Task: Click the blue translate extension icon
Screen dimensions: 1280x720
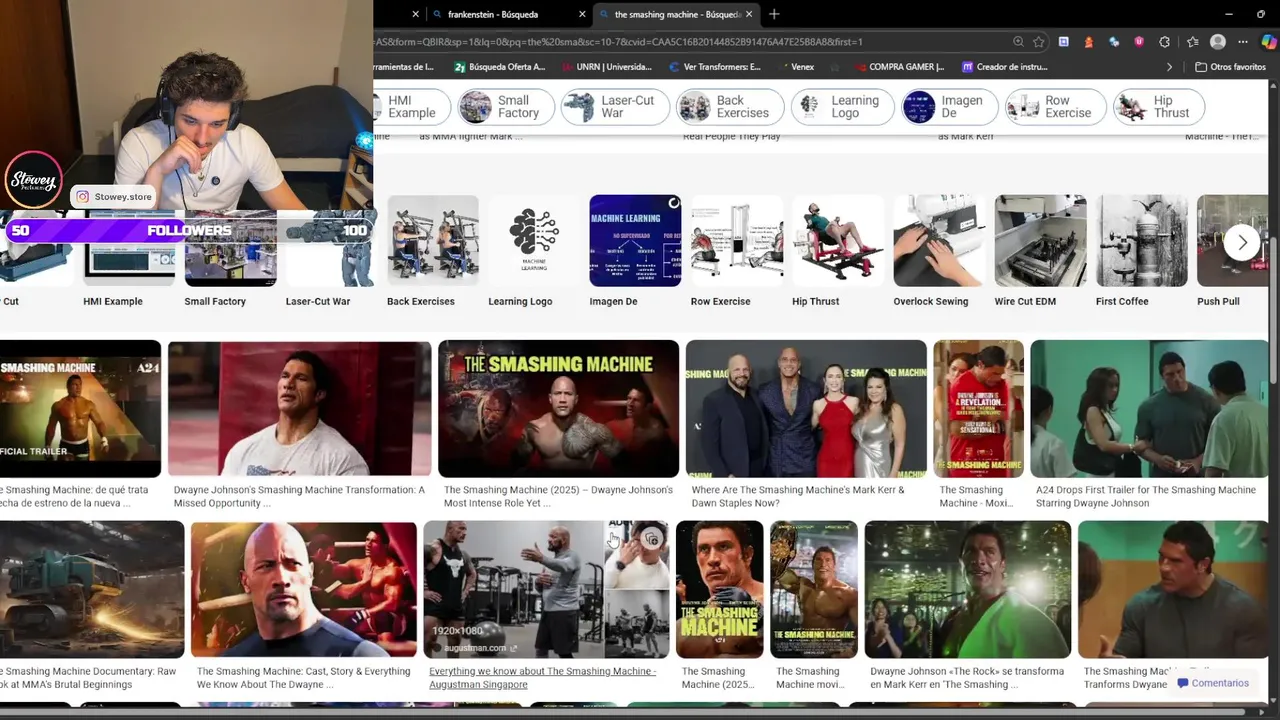Action: [x=1114, y=42]
